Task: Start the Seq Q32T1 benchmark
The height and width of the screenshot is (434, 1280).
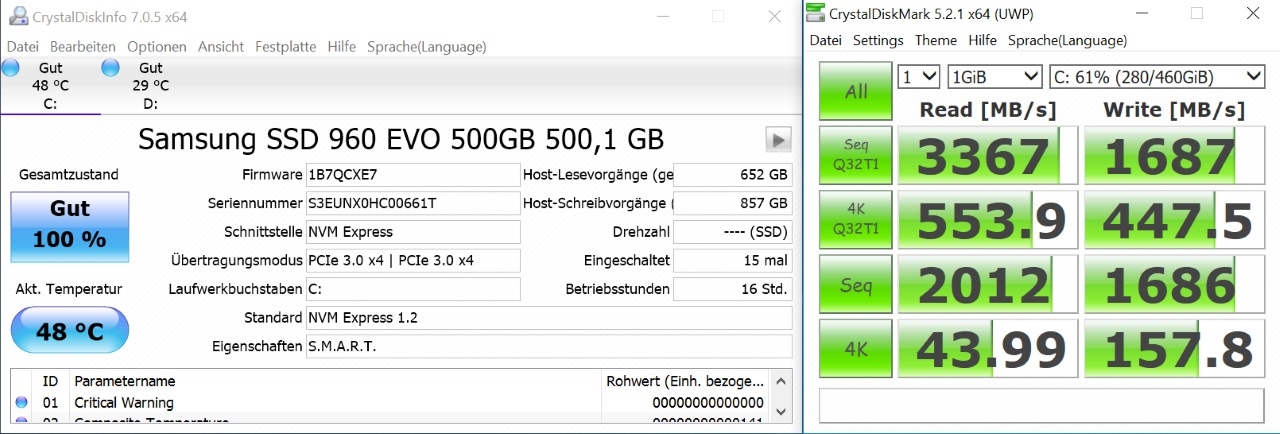Action: point(856,157)
